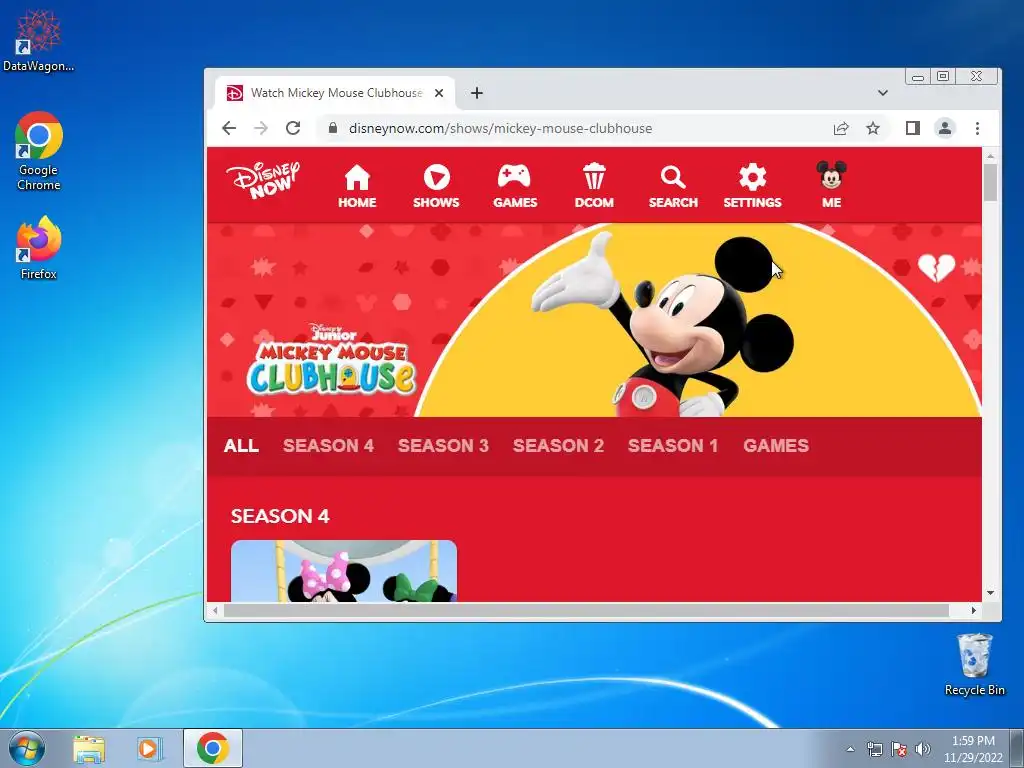The width and height of the screenshot is (1024, 768).
Task: Click the Show desktop strip
Action: click(1017, 748)
